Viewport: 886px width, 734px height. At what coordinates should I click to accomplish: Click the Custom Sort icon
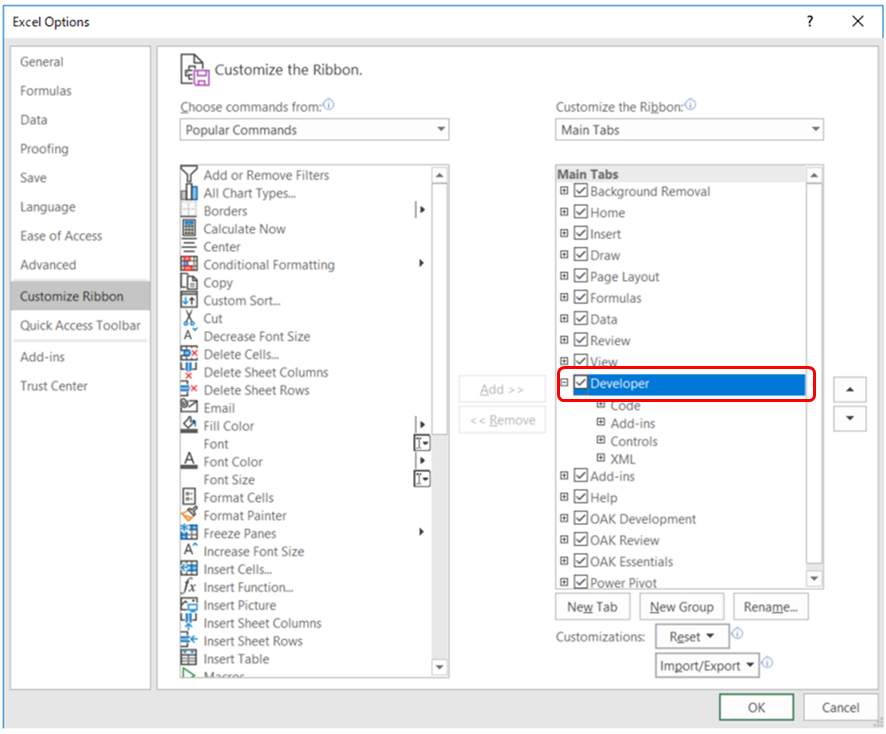(x=189, y=301)
